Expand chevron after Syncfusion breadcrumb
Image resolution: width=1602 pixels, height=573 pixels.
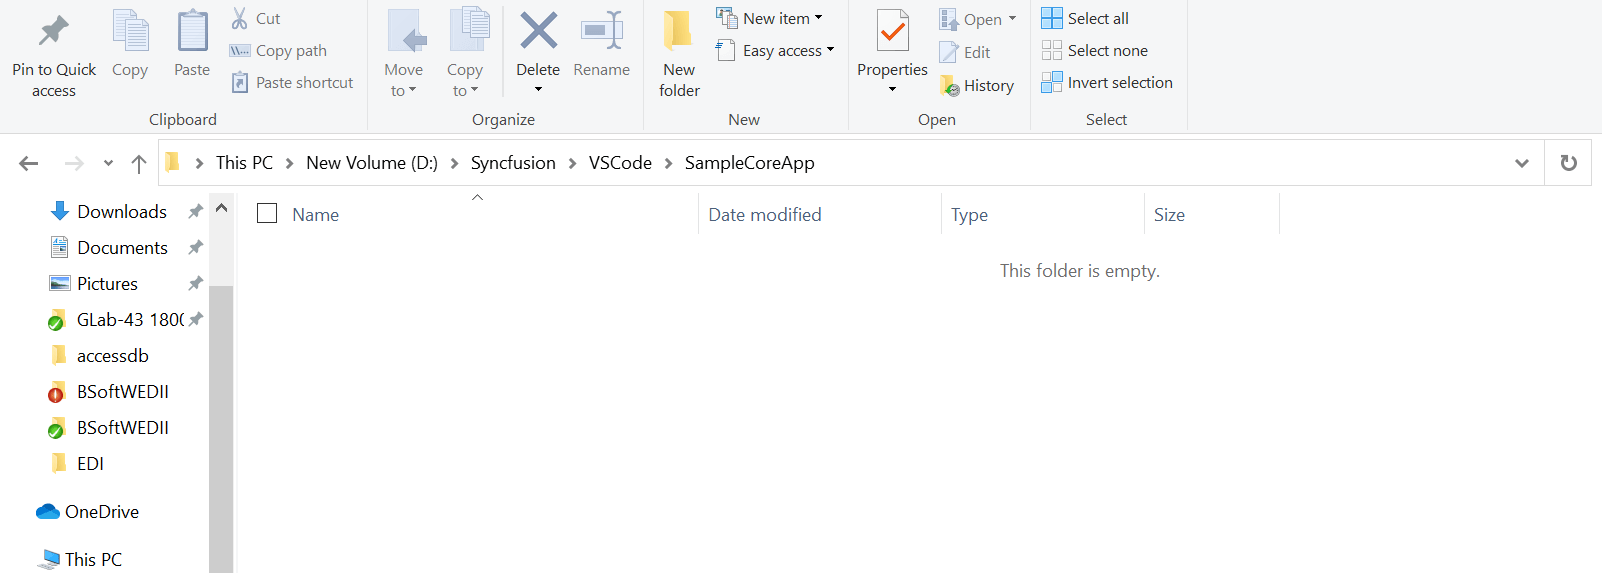(572, 163)
